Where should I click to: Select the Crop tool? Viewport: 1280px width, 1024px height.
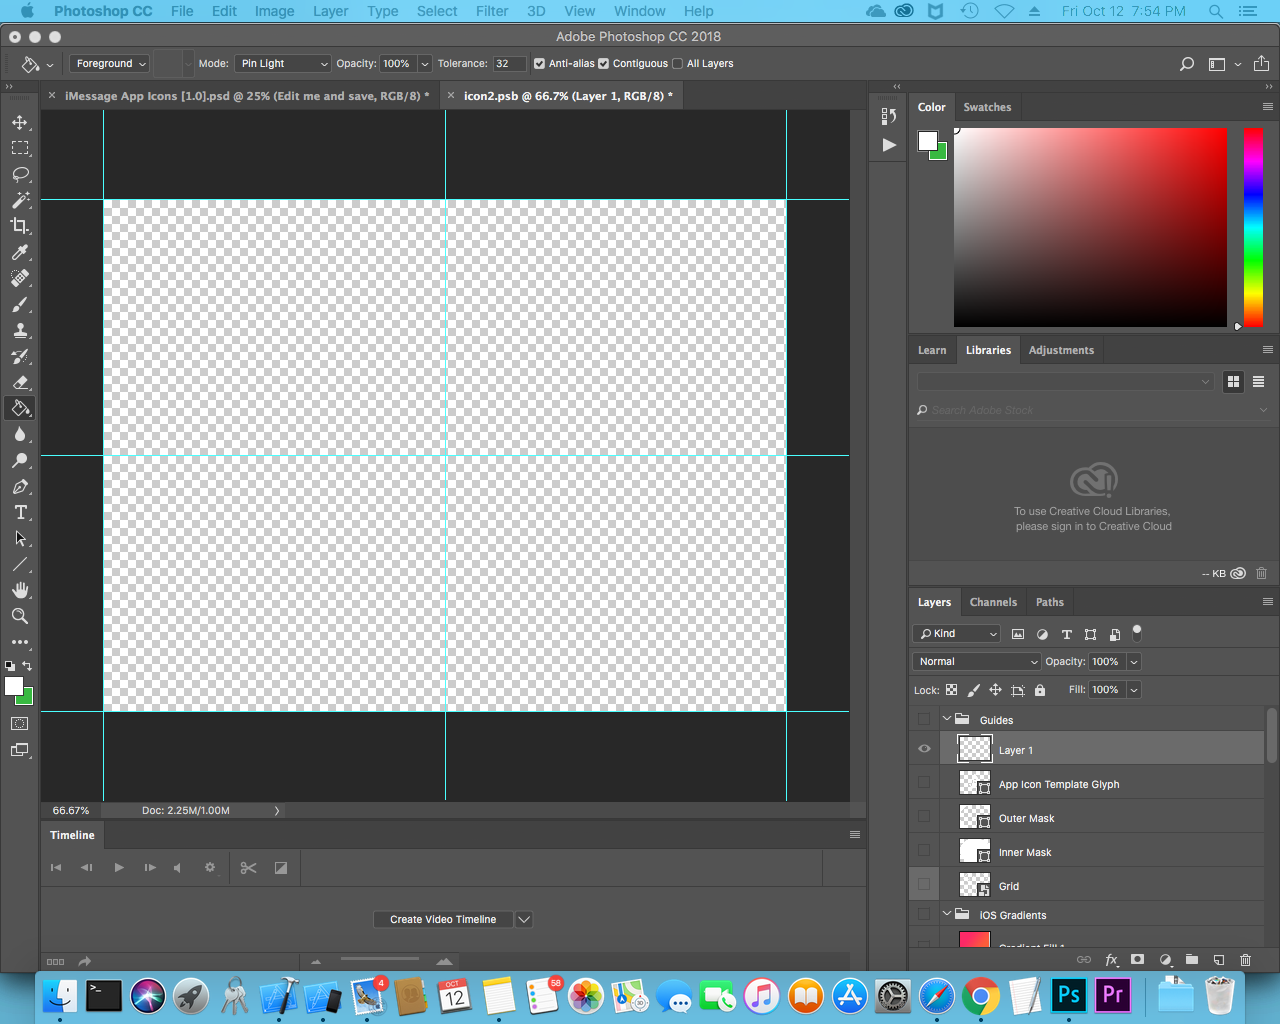point(20,226)
